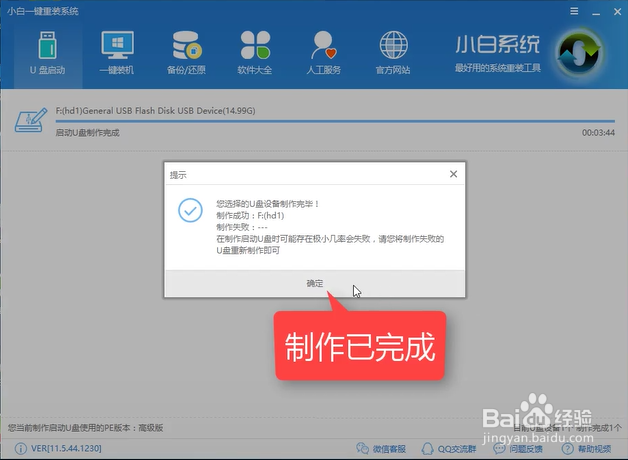Switch to the 一键装机 tab
This screenshot has width=628, height=460.
pos(117,53)
